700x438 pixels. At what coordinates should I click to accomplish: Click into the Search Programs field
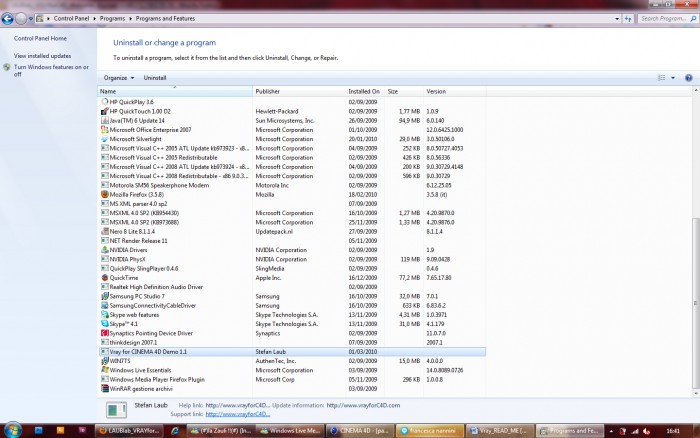point(664,19)
